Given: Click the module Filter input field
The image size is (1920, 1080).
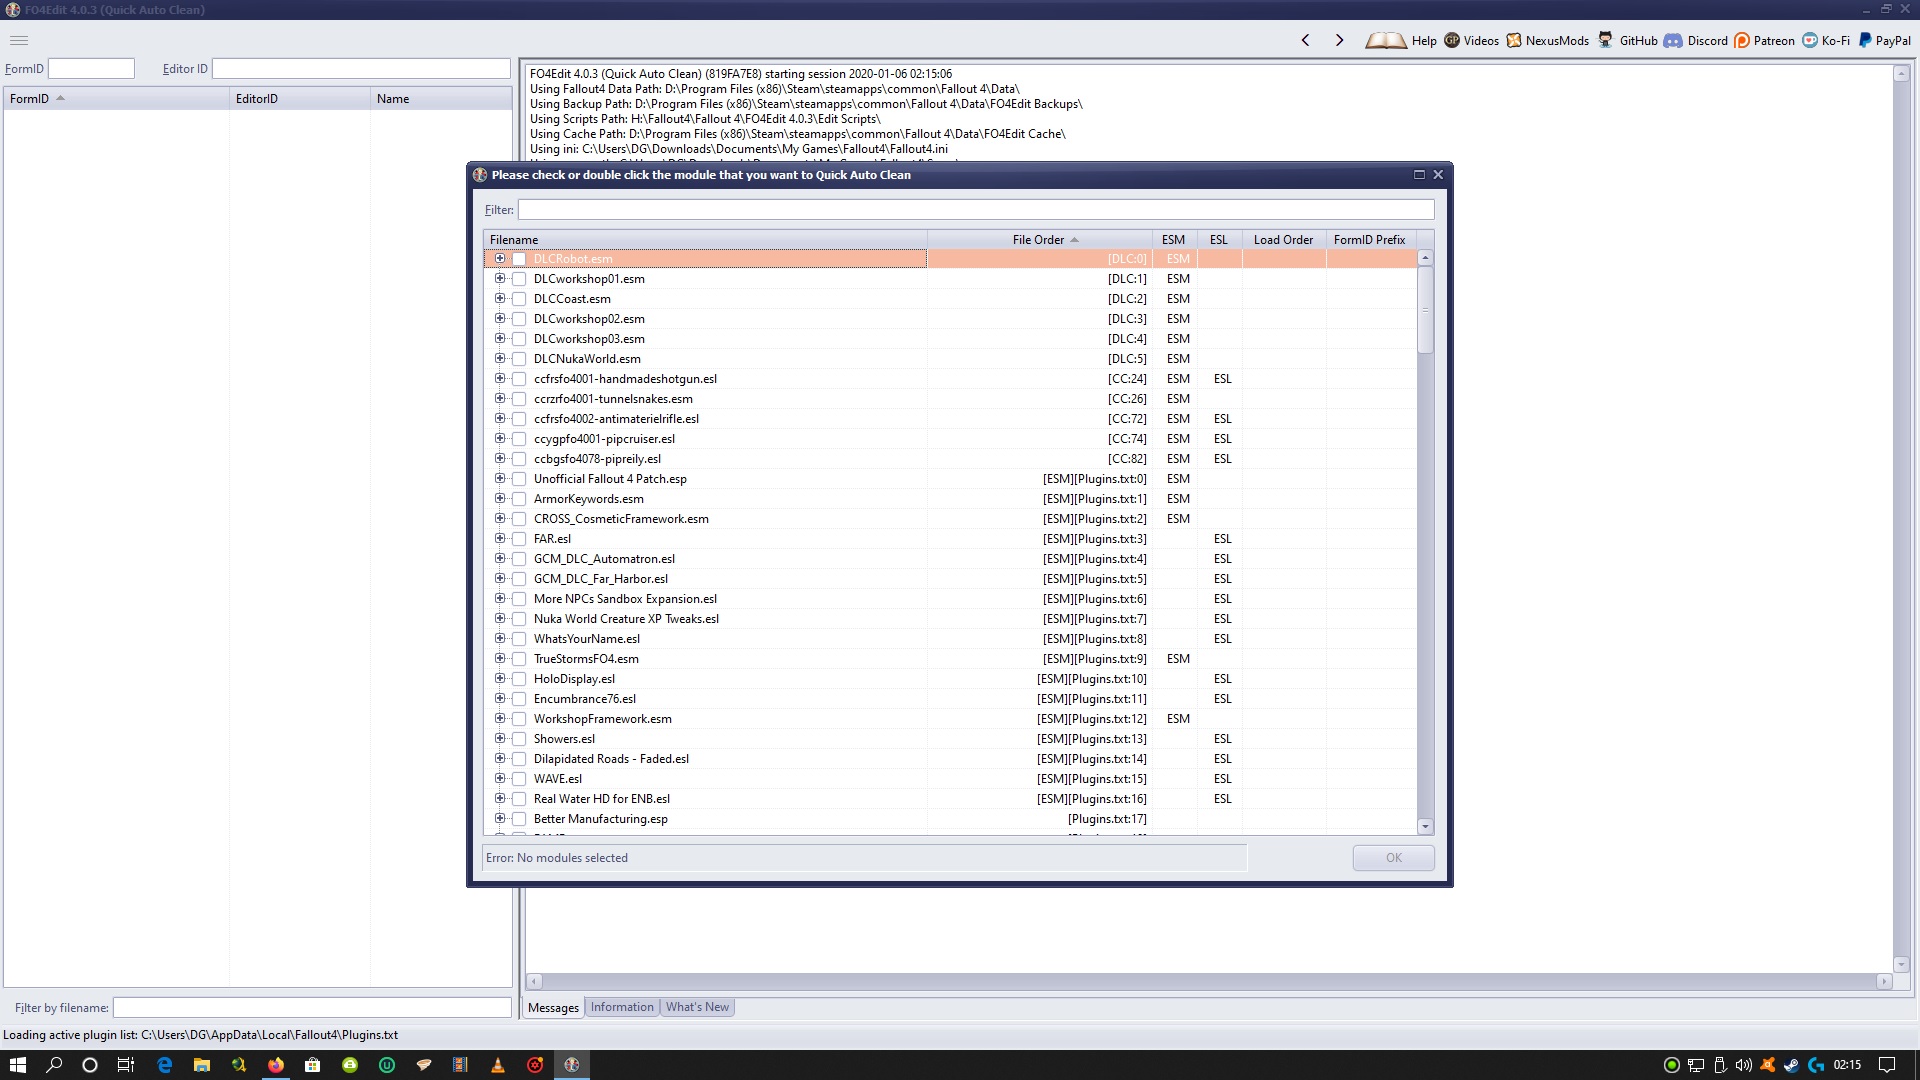Looking at the screenshot, I should pos(975,210).
